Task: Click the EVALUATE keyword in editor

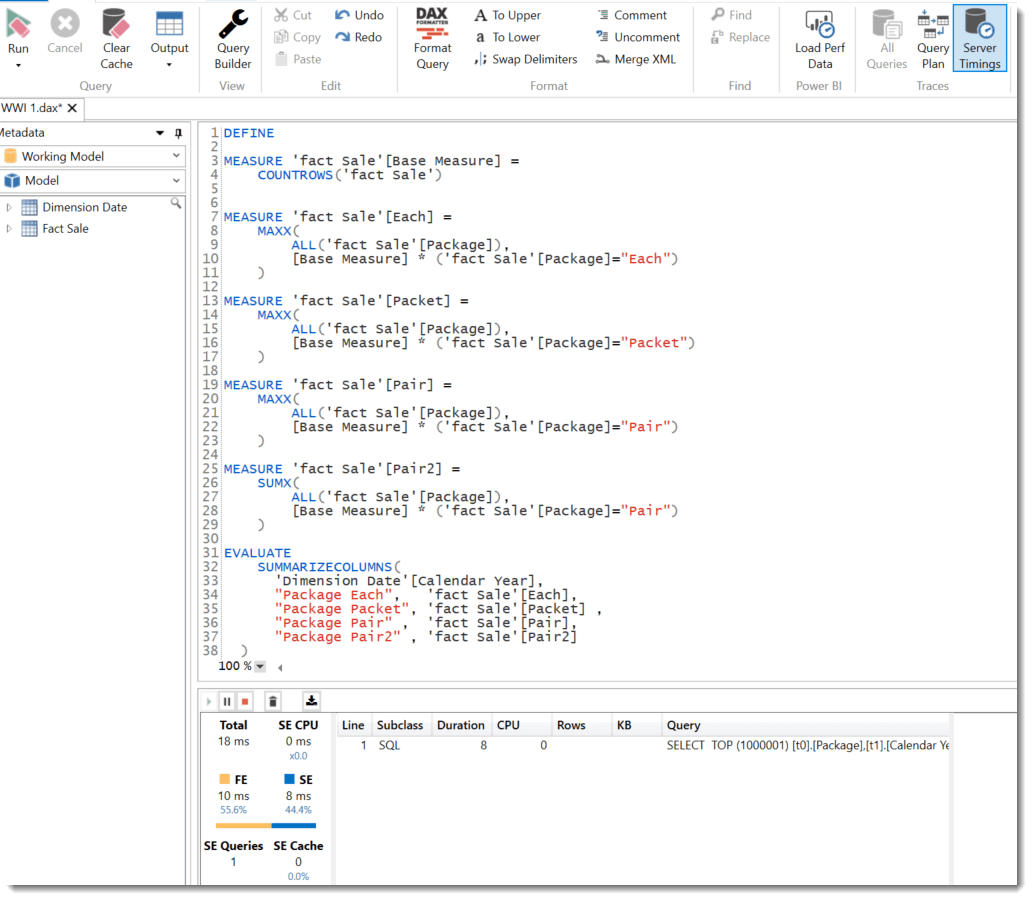Action: click(x=257, y=553)
